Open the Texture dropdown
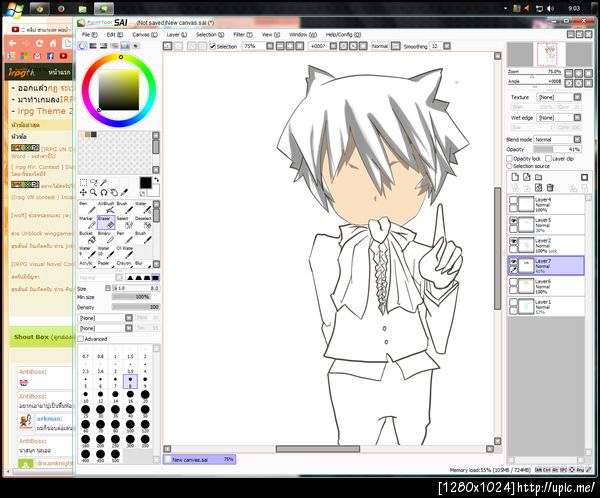The height and width of the screenshot is (498, 600). pos(577,97)
